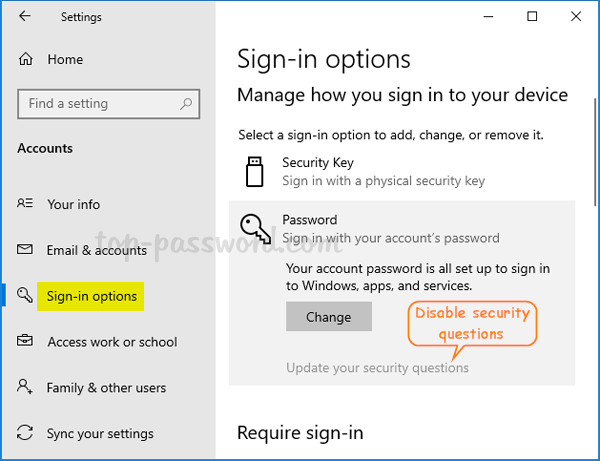
Task: Click the Access work or school briefcase icon
Action: [x=26, y=342]
